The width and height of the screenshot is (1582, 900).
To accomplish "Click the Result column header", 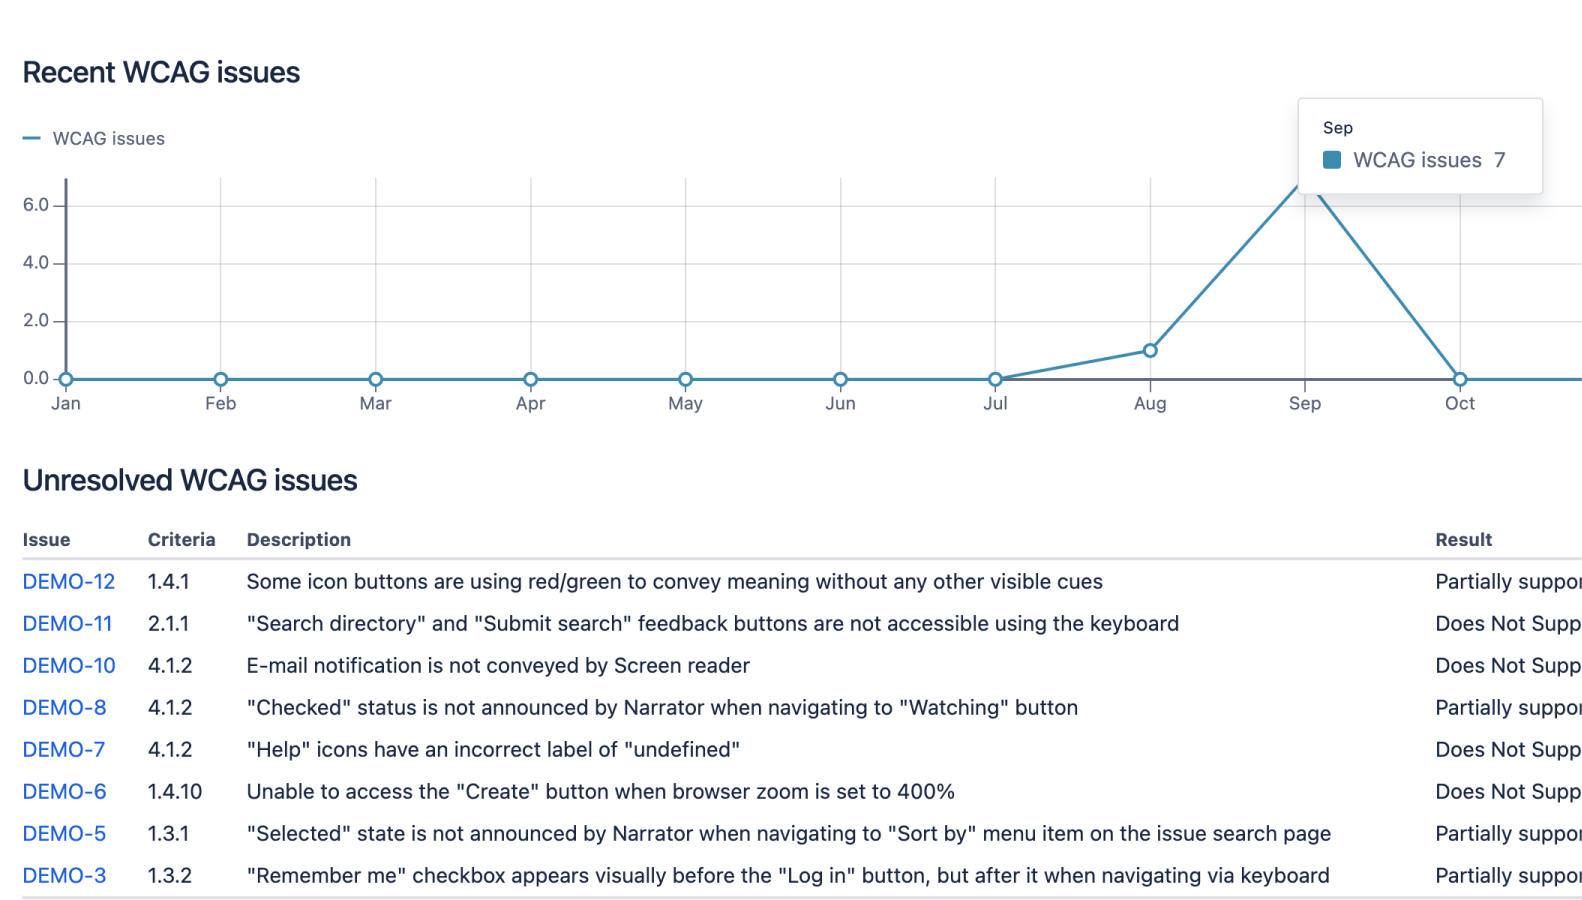I will click(1463, 540).
